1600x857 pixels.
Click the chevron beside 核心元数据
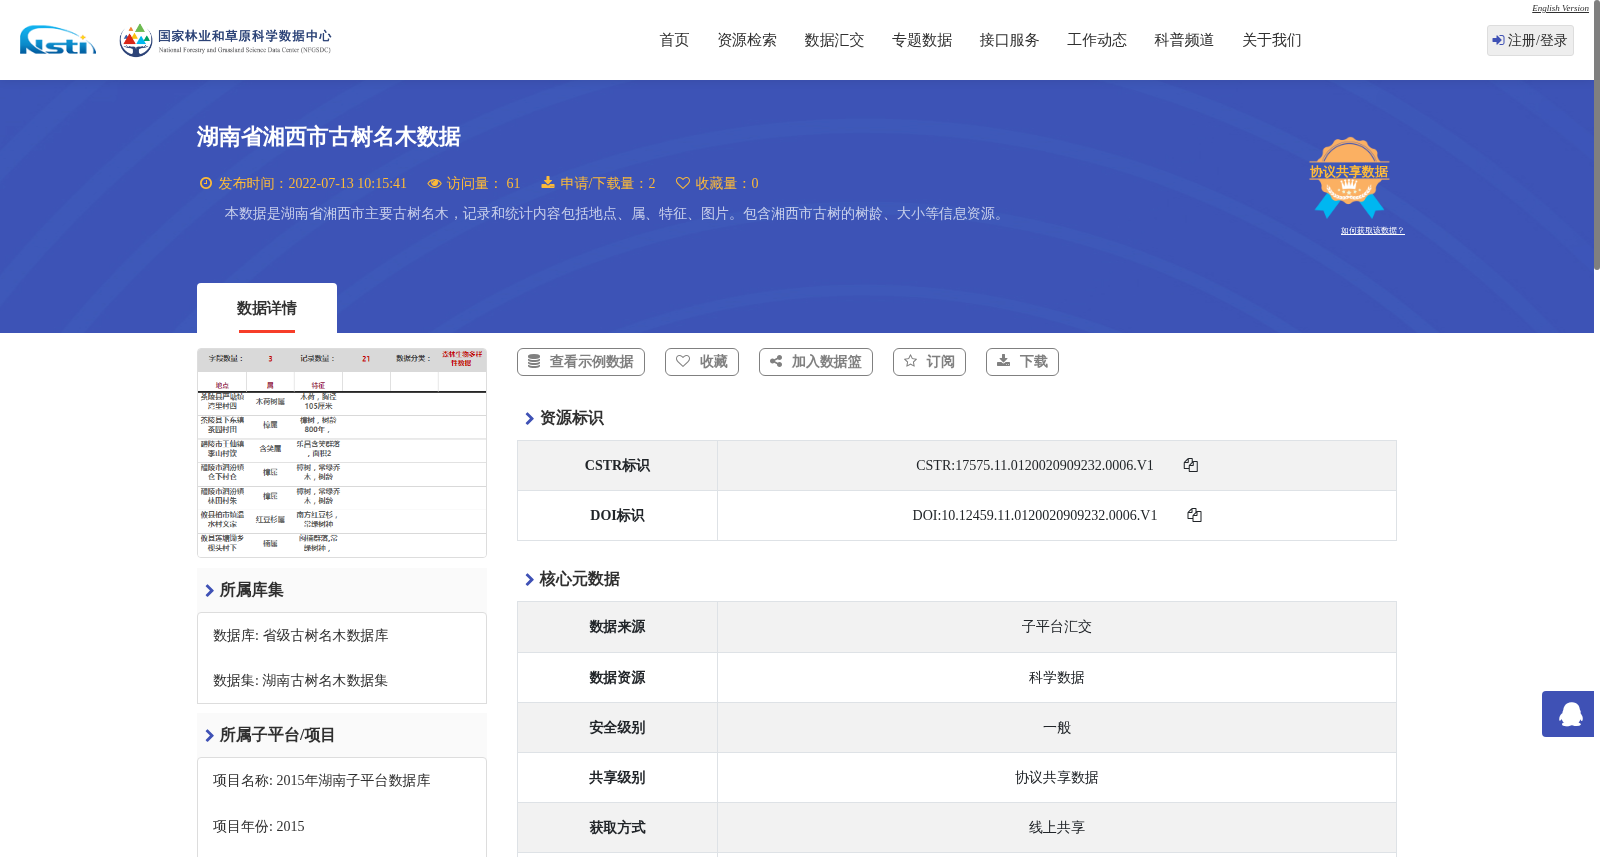[x=529, y=579]
